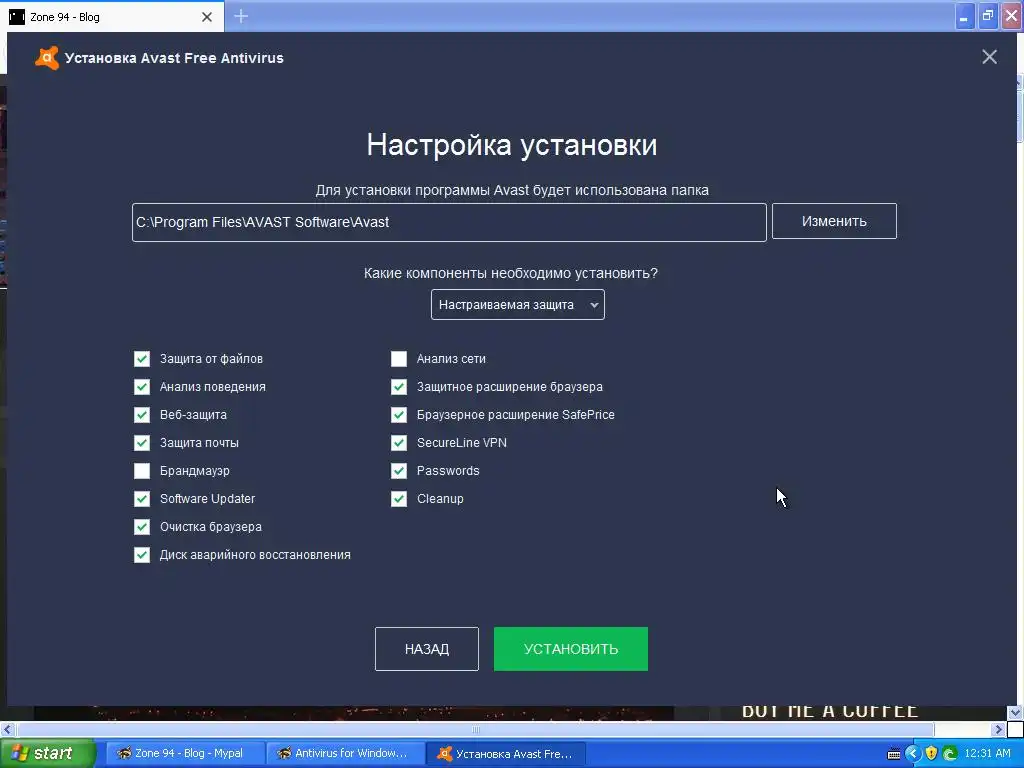Close the Zone 94 - Blog tab
The image size is (1024, 768).
(207, 17)
